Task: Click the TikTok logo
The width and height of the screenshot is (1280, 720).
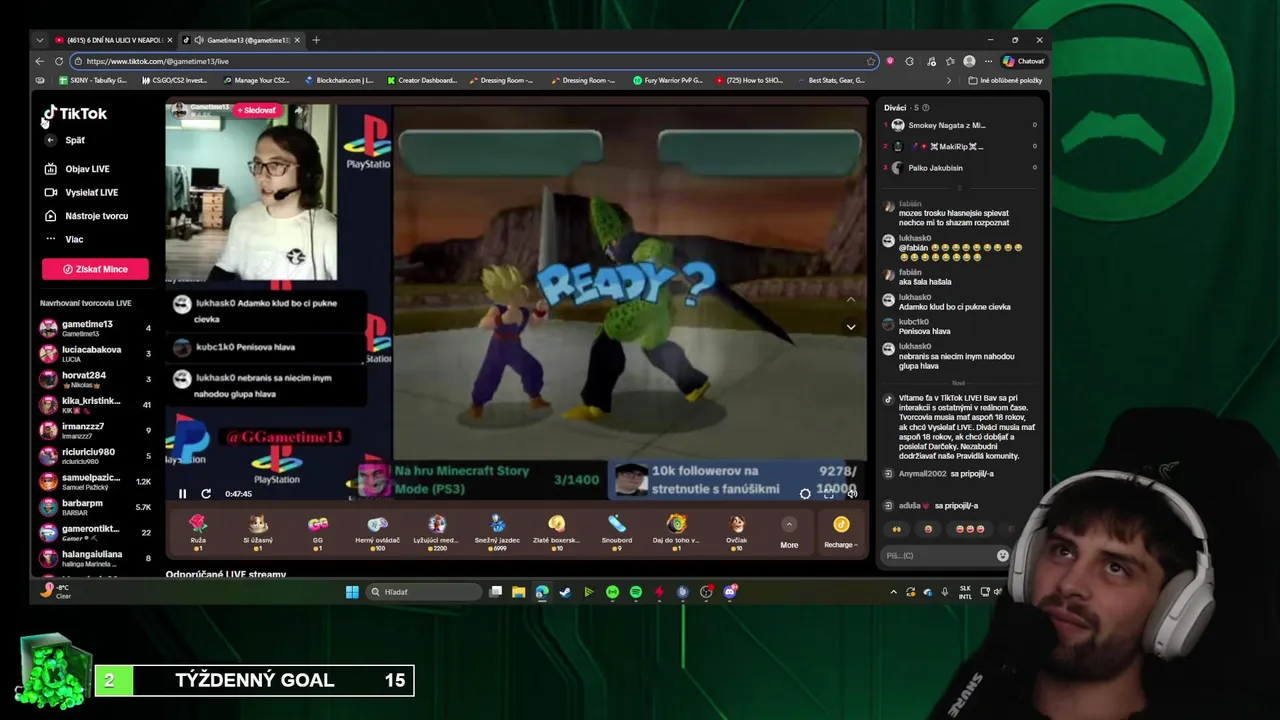Action: click(75, 114)
